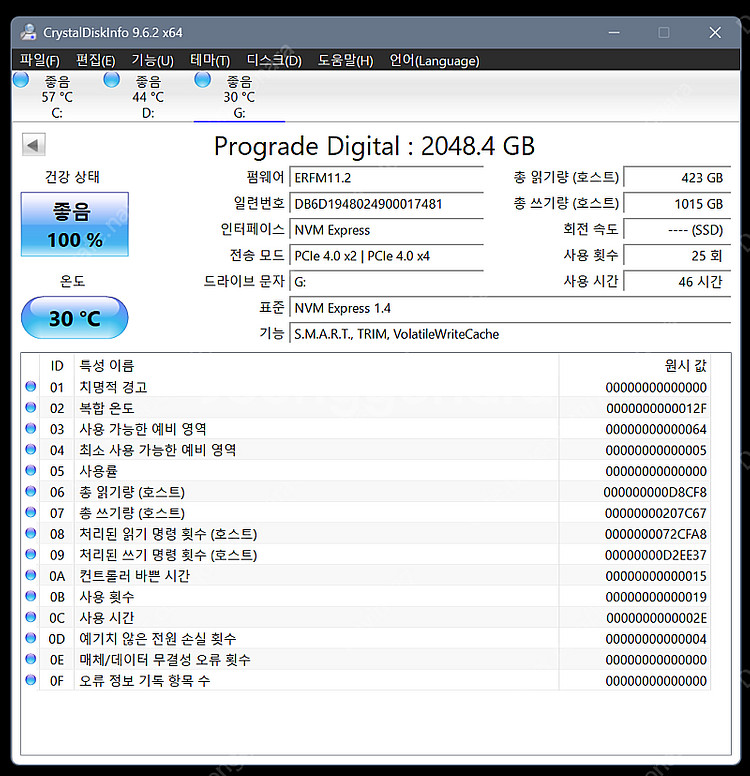This screenshot has height=776, width=750.
Task: Click the 온도 label above temperature
Action: [72, 281]
